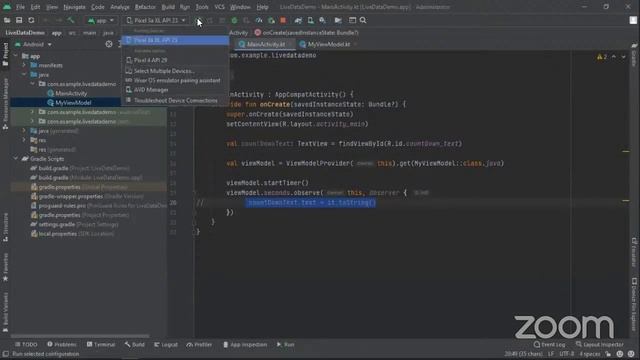Viewport: 640px width, 360px height.
Task: Open the Android project view dropdown
Action: coord(33,44)
